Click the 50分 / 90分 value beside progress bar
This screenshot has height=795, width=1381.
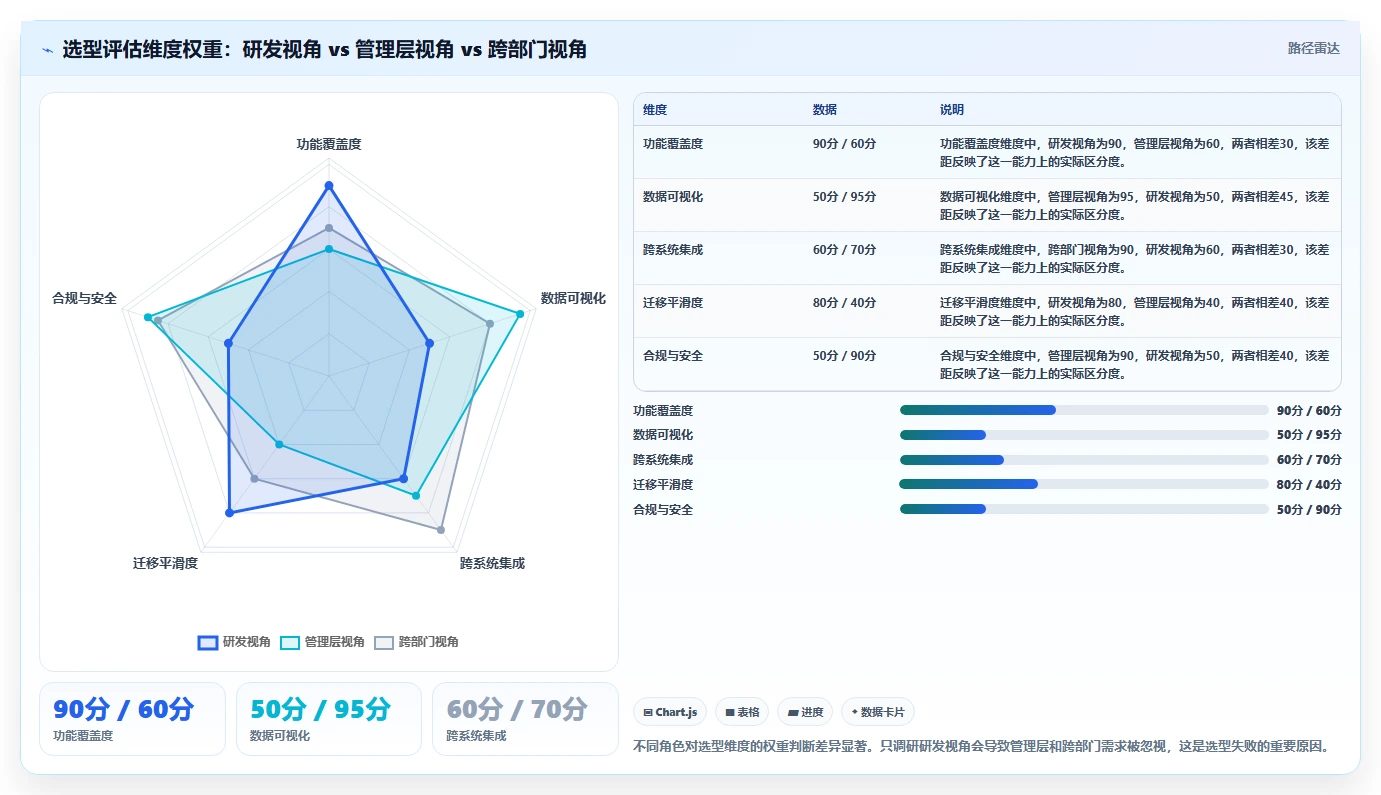(x=1309, y=510)
